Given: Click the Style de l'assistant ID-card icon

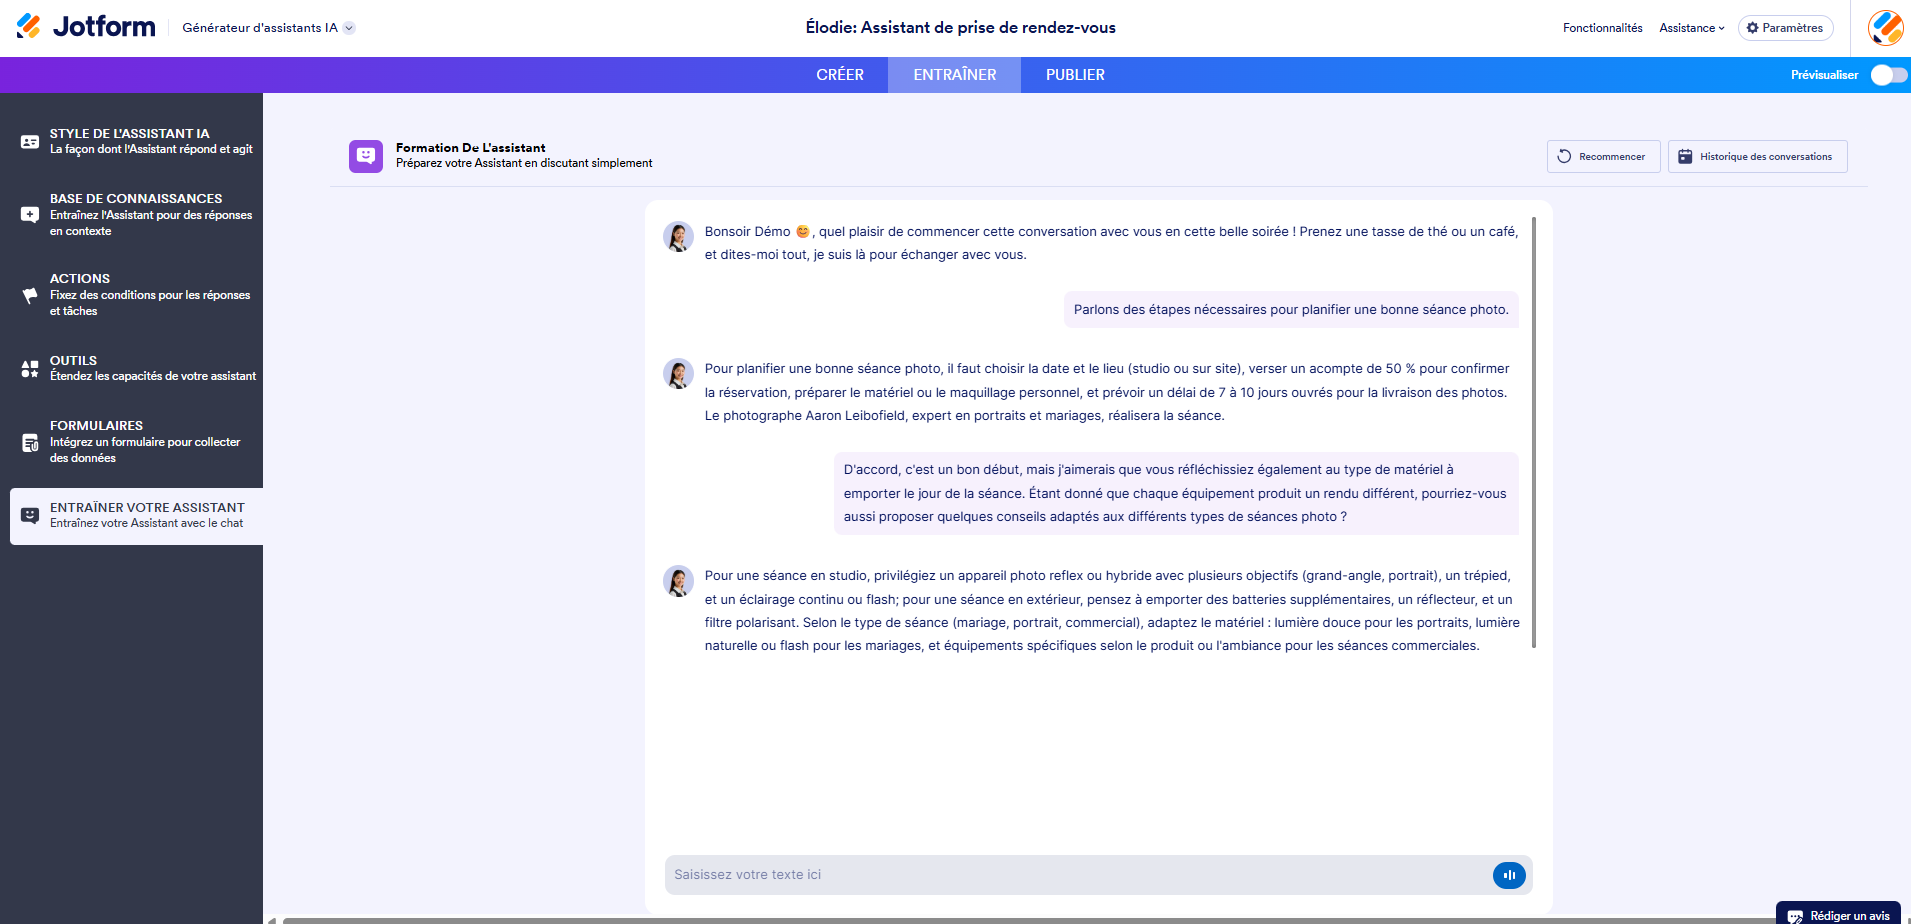Looking at the screenshot, I should 30,142.
